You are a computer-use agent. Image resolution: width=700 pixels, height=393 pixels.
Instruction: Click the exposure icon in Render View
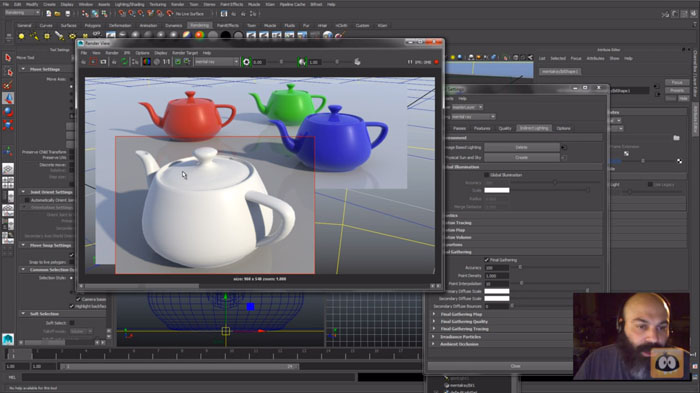(246, 62)
